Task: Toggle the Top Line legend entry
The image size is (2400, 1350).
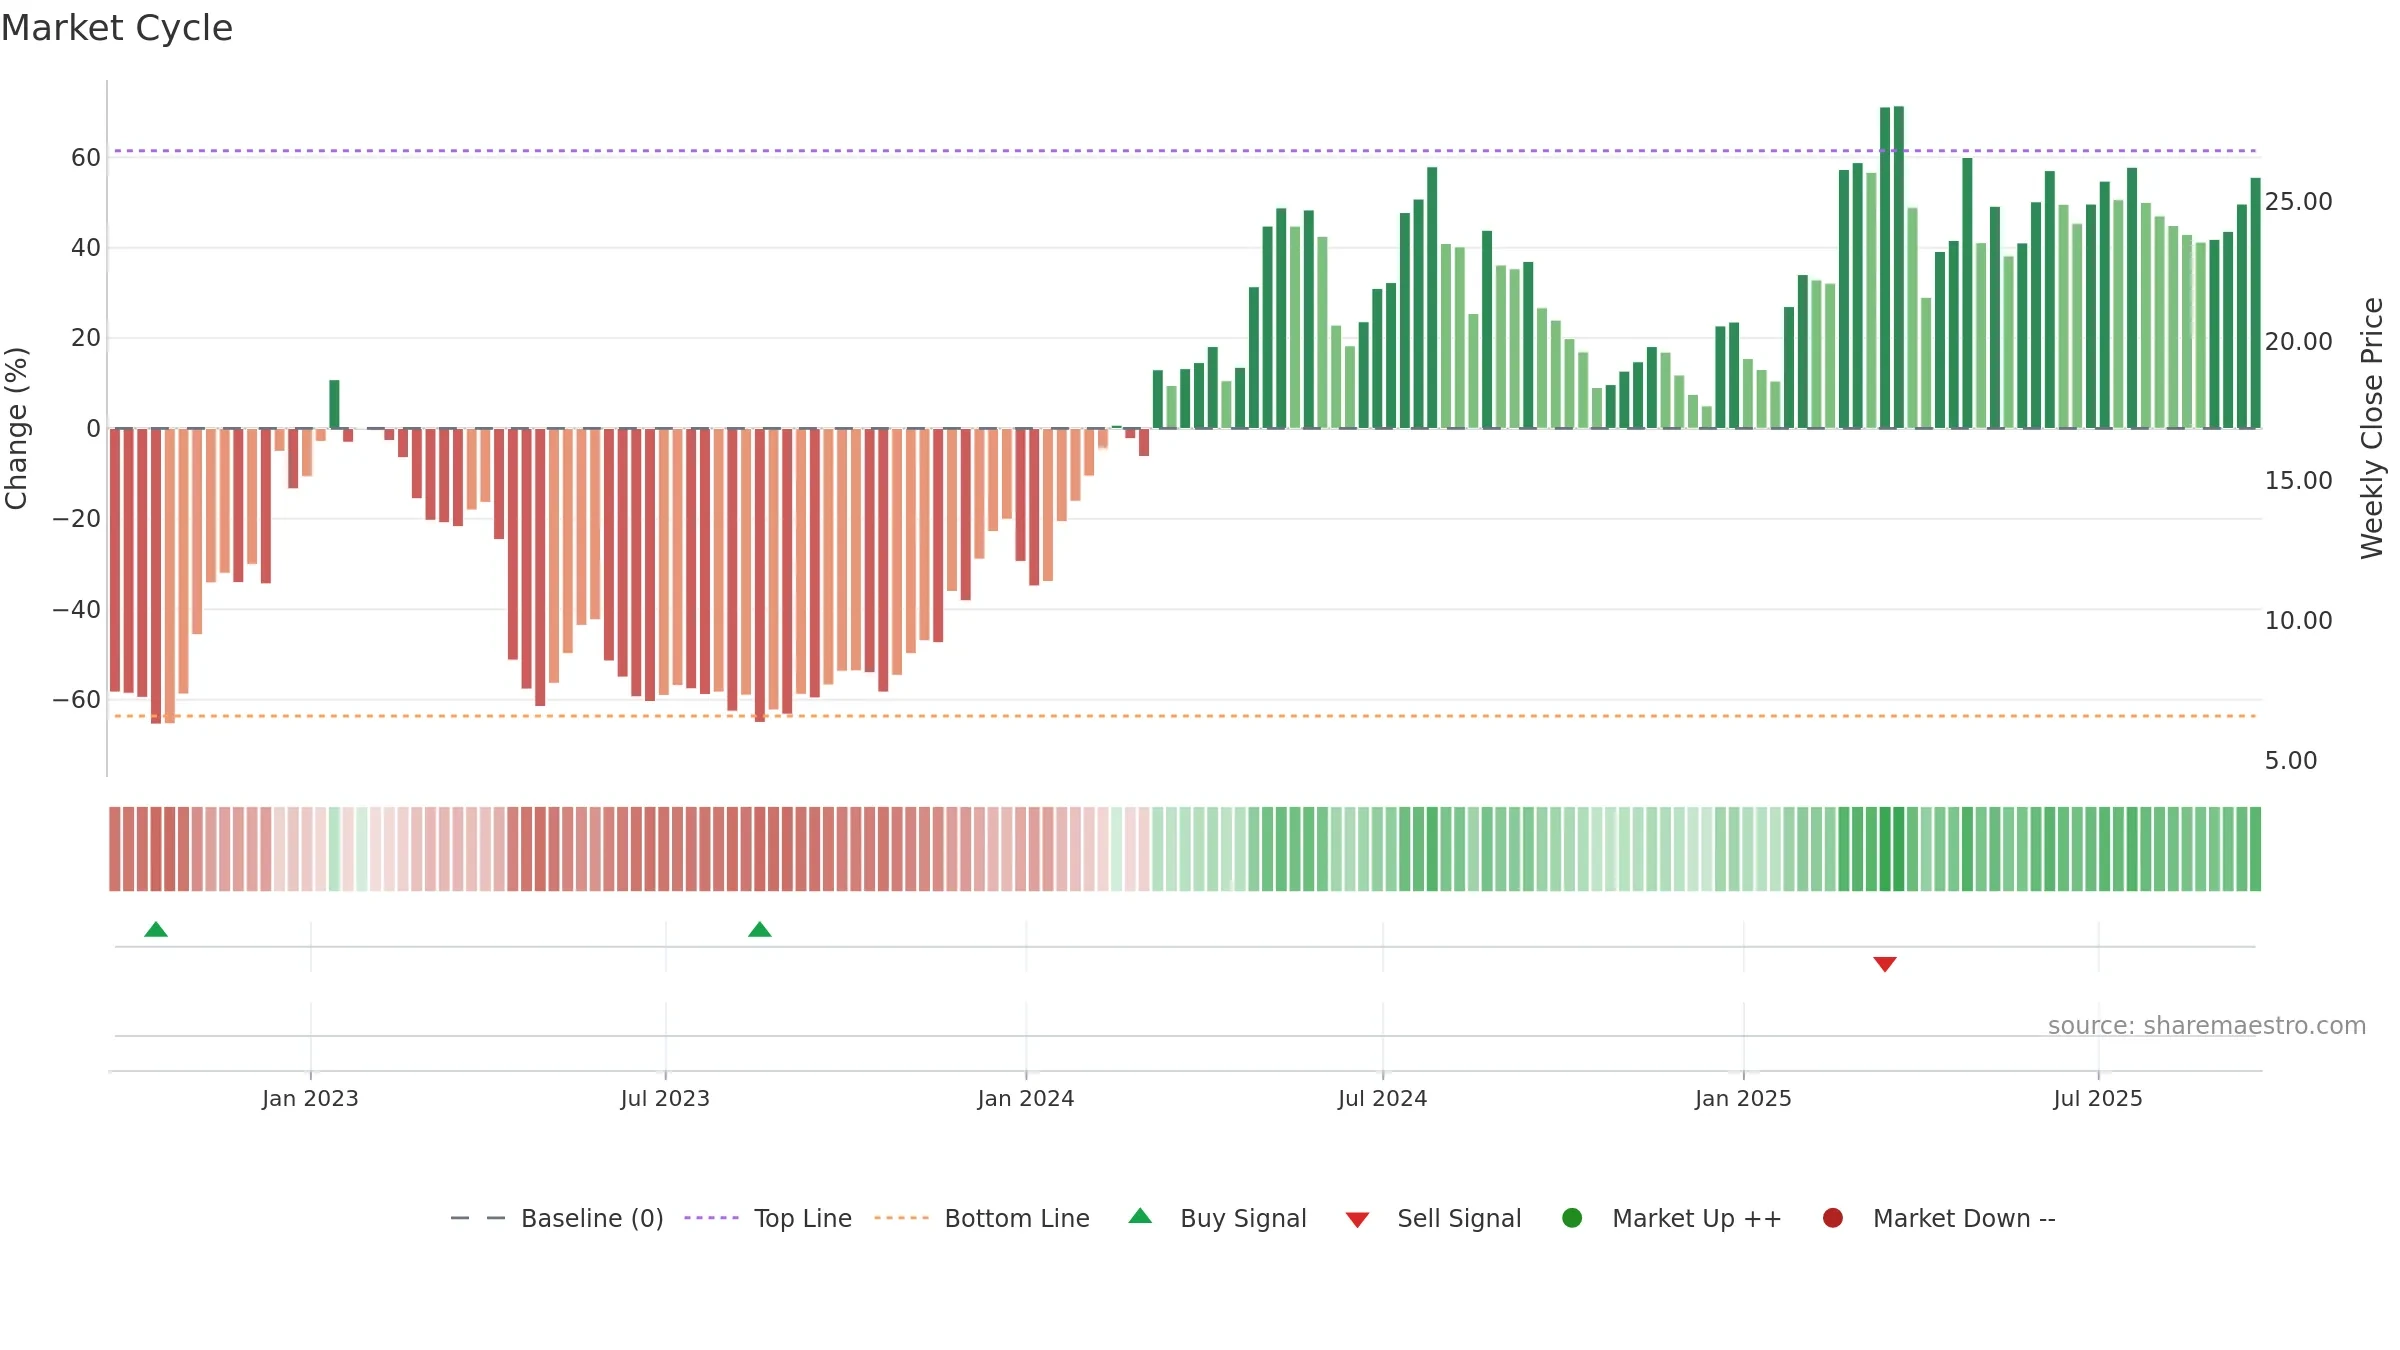Action: [x=768, y=1218]
